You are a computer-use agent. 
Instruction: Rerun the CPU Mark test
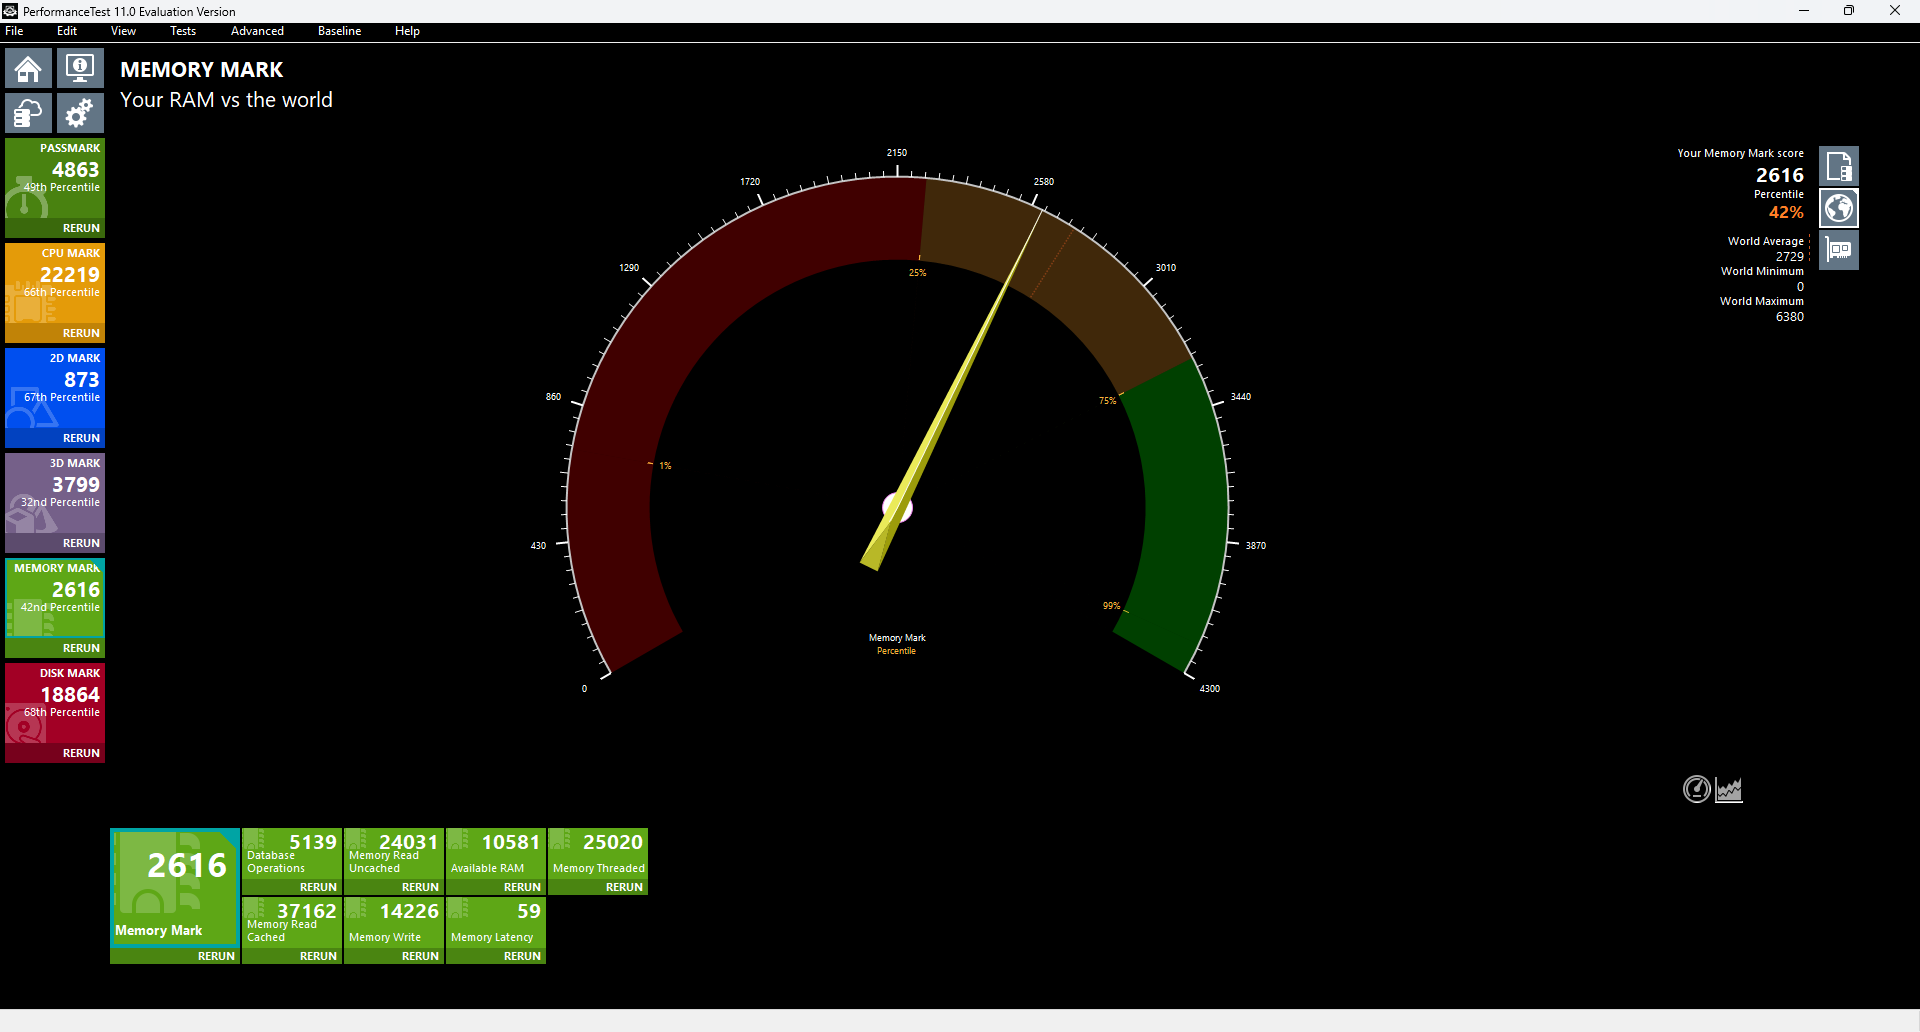(81, 333)
